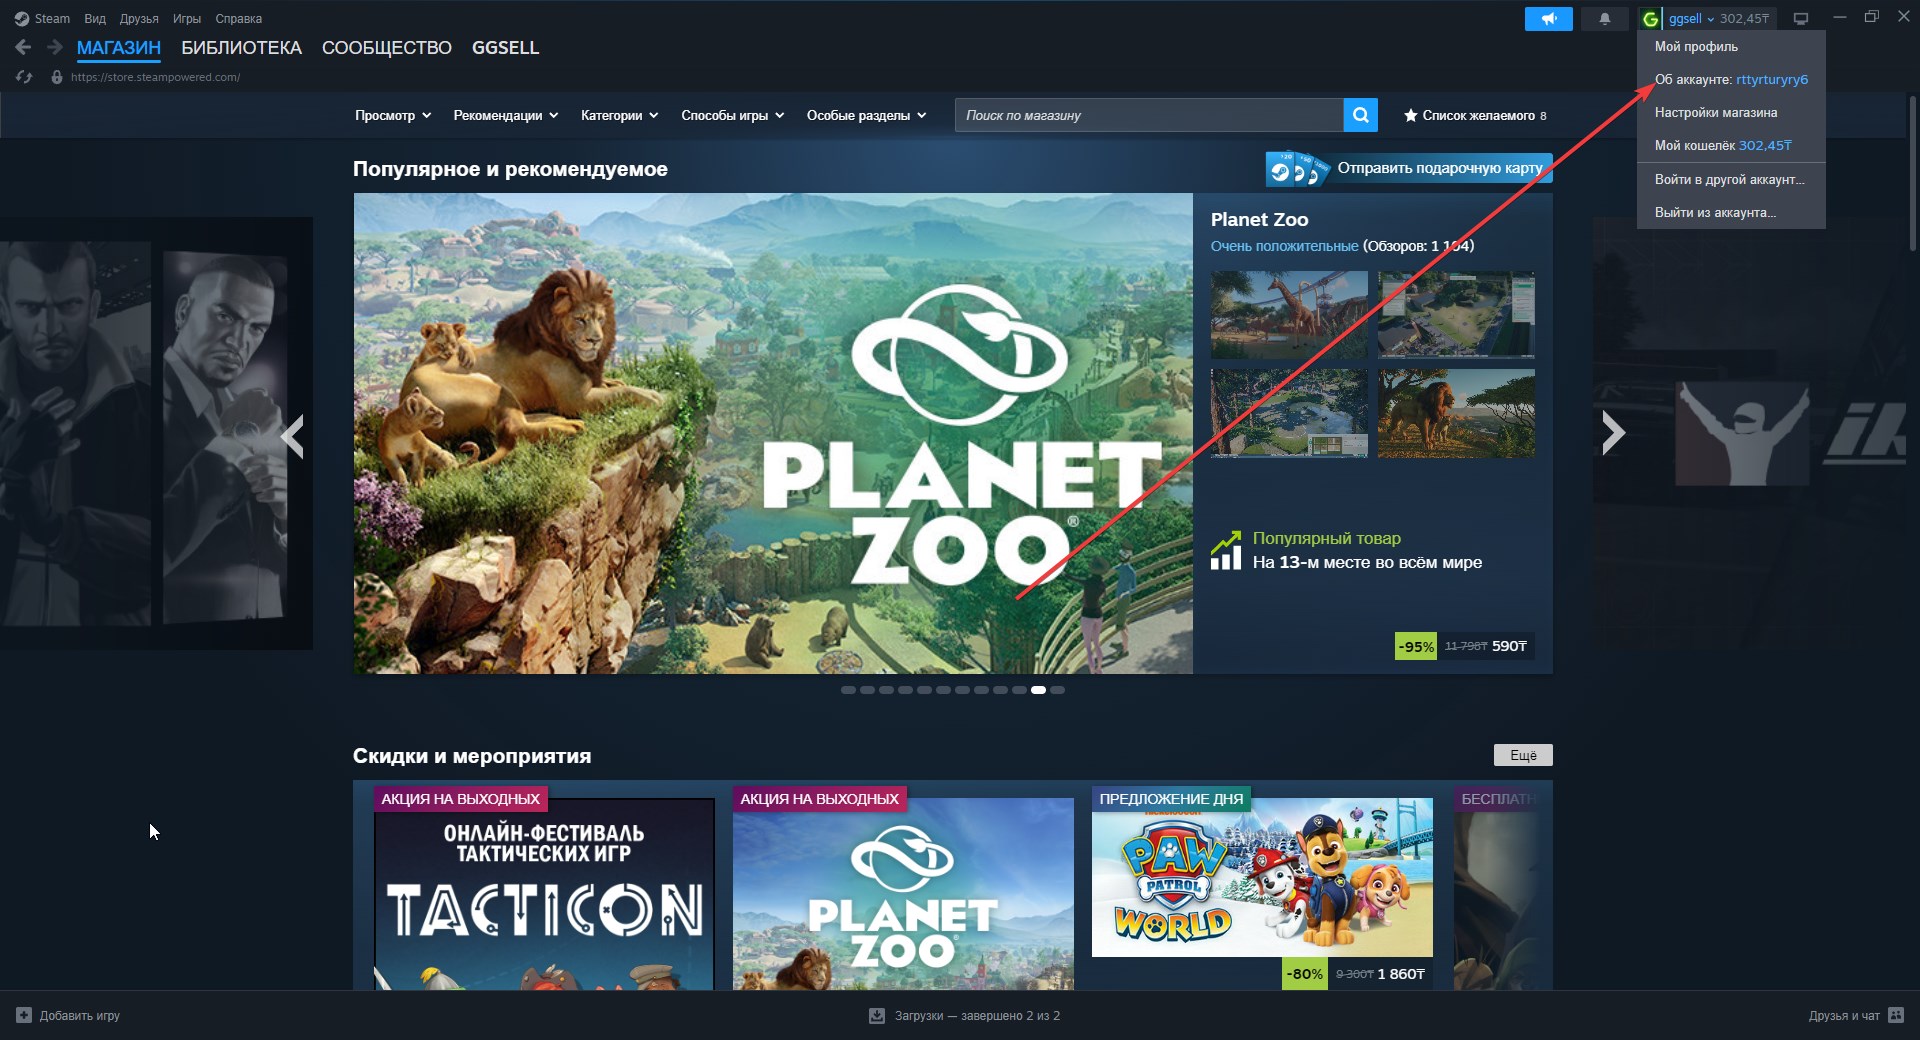This screenshot has height=1040, width=1920.
Task: Expand the Просмотр dropdown
Action: [x=393, y=115]
